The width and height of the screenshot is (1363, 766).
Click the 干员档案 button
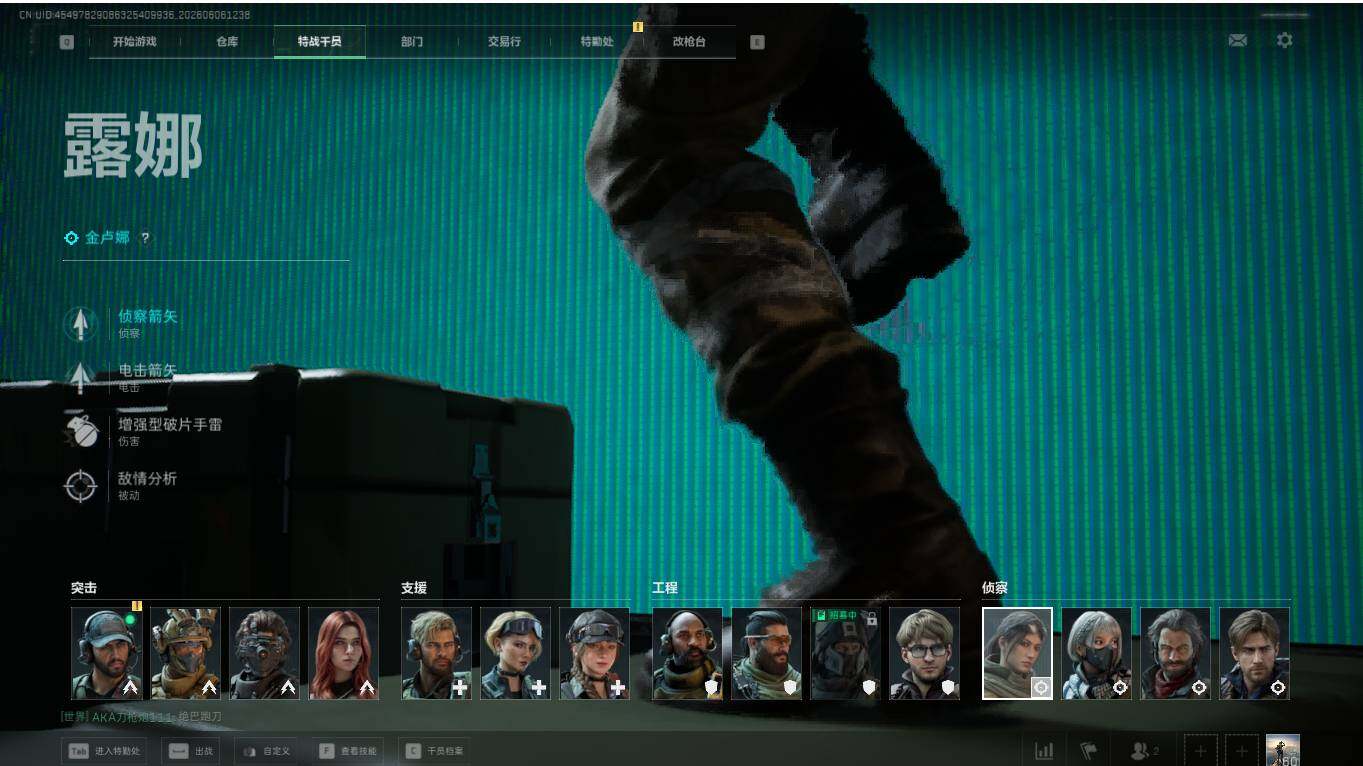pos(435,750)
